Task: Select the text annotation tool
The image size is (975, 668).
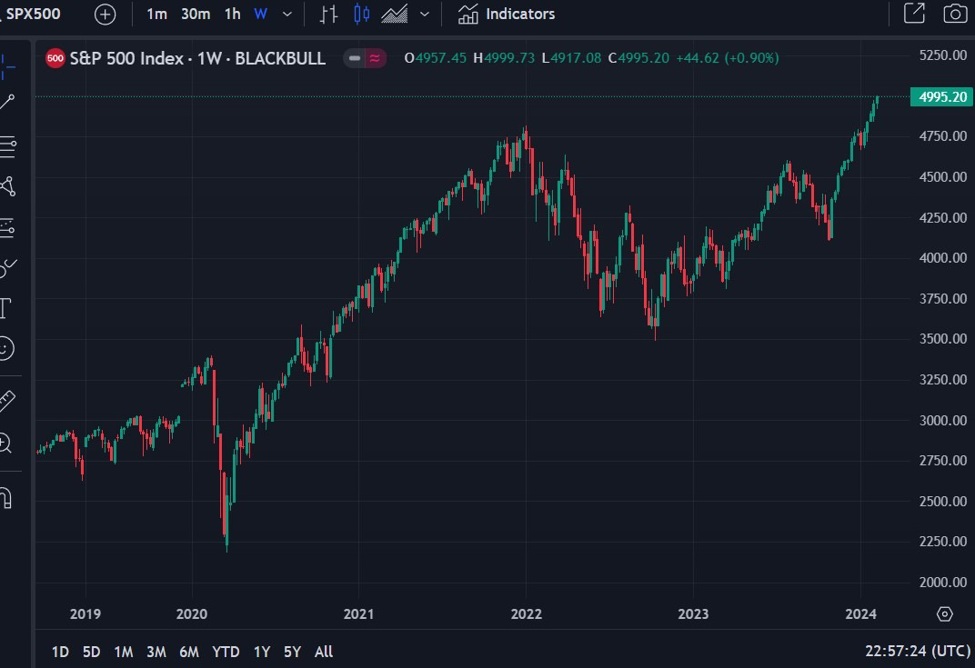Action: [5, 307]
